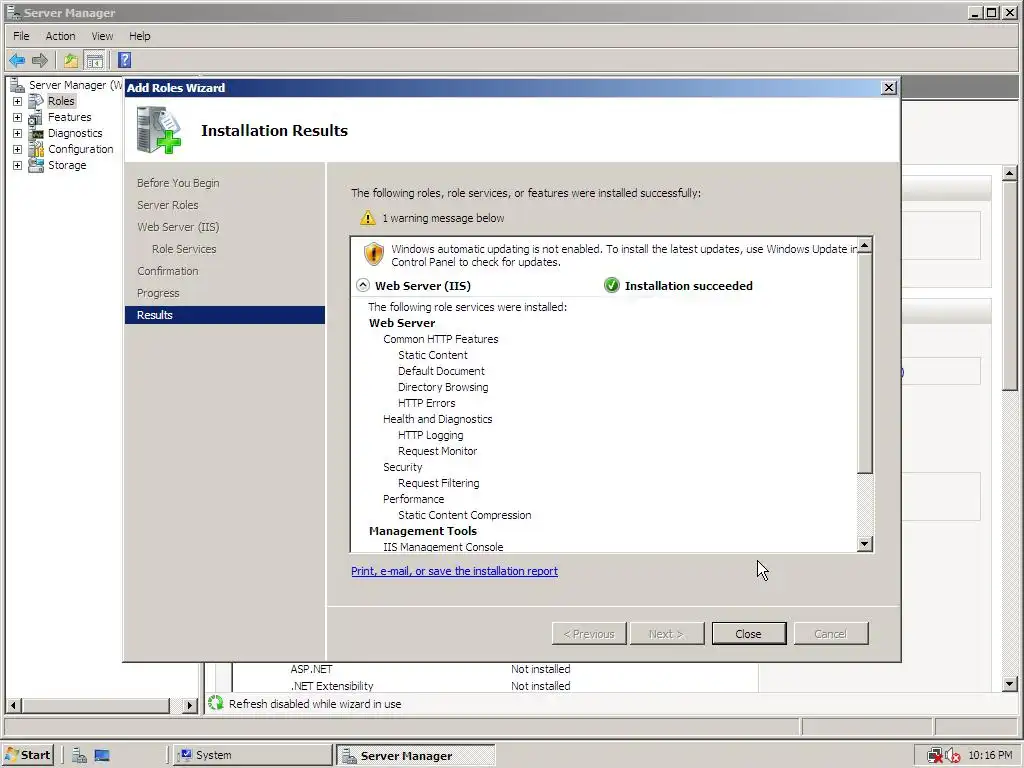Click the Up one level folder icon
The width and height of the screenshot is (1024, 768).
pos(71,61)
